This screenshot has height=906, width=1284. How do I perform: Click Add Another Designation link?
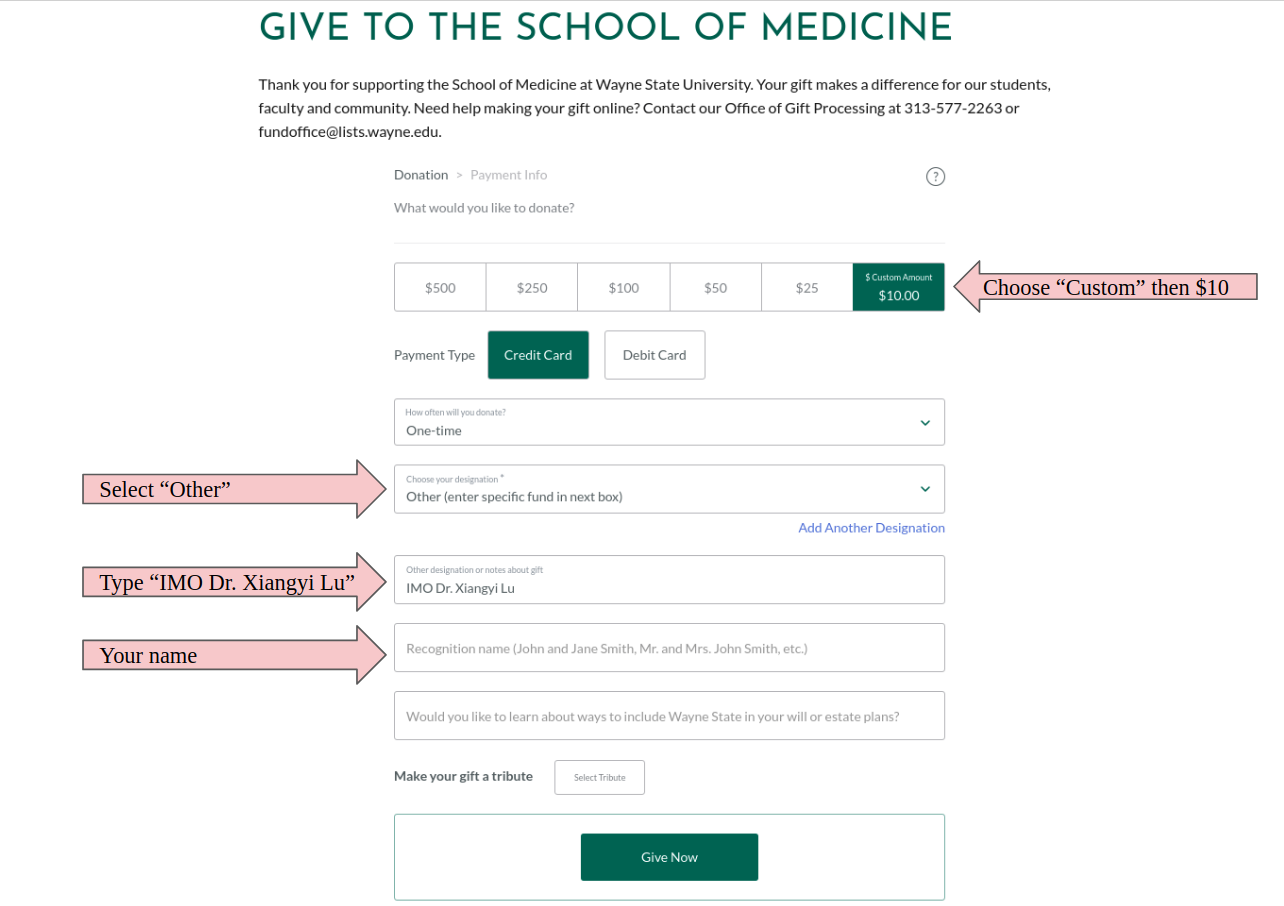tap(871, 528)
